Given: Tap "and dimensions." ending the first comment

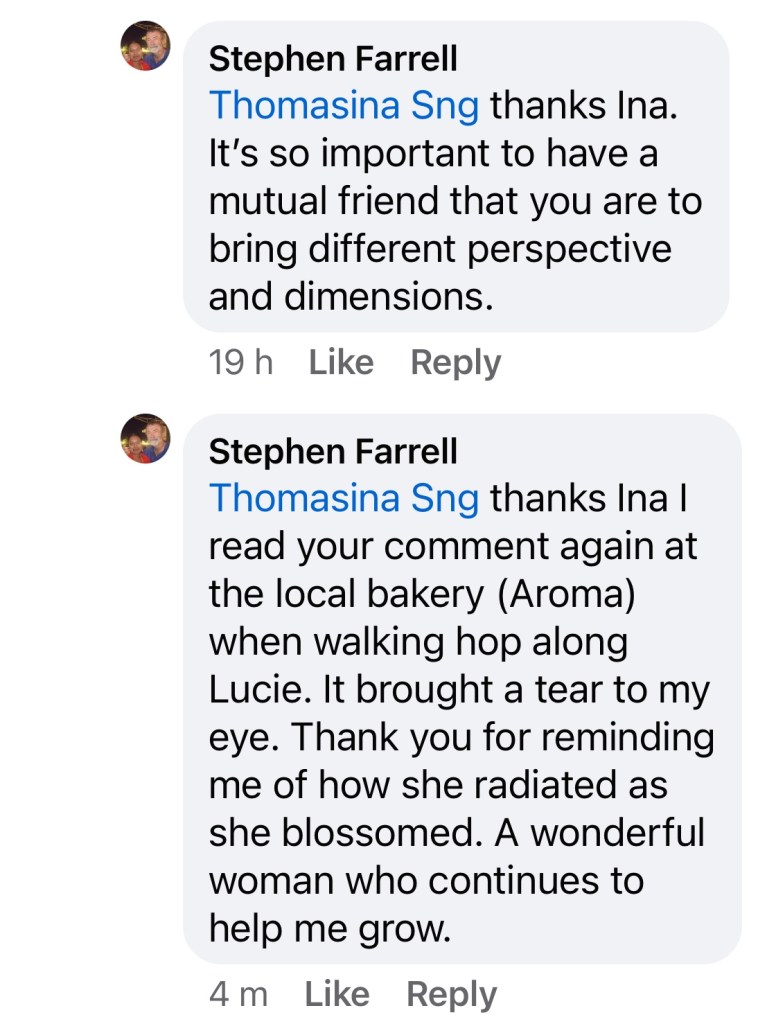Looking at the screenshot, I should [x=351, y=297].
